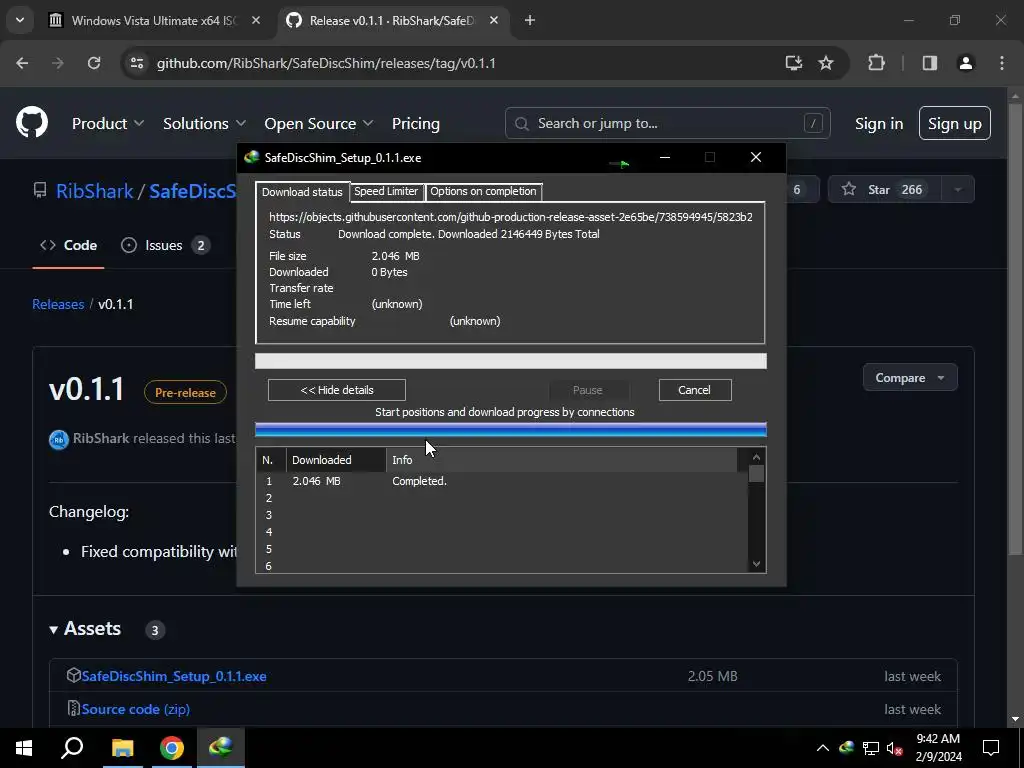Screen dimensions: 1024x768
Task: Click the disabled Pause button
Action: coord(588,390)
